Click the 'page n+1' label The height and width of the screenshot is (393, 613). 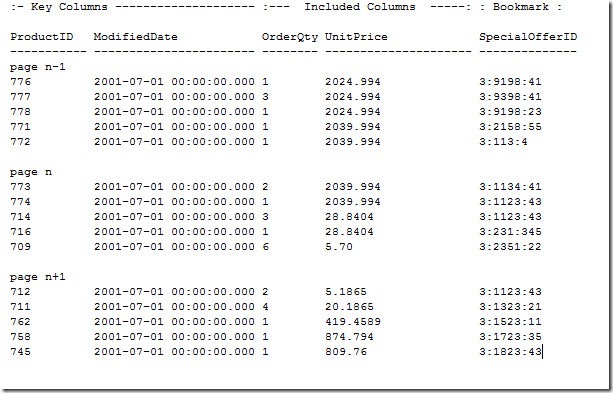click(x=38, y=277)
